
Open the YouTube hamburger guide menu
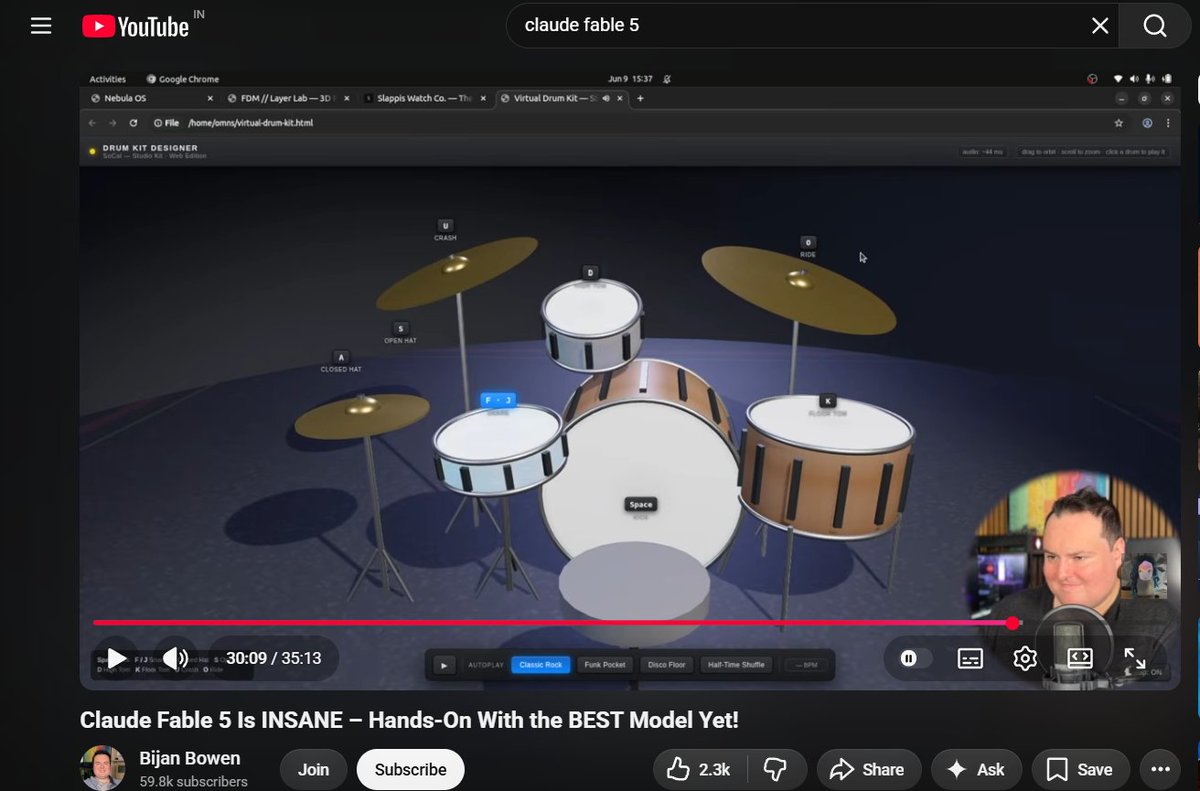[41, 26]
